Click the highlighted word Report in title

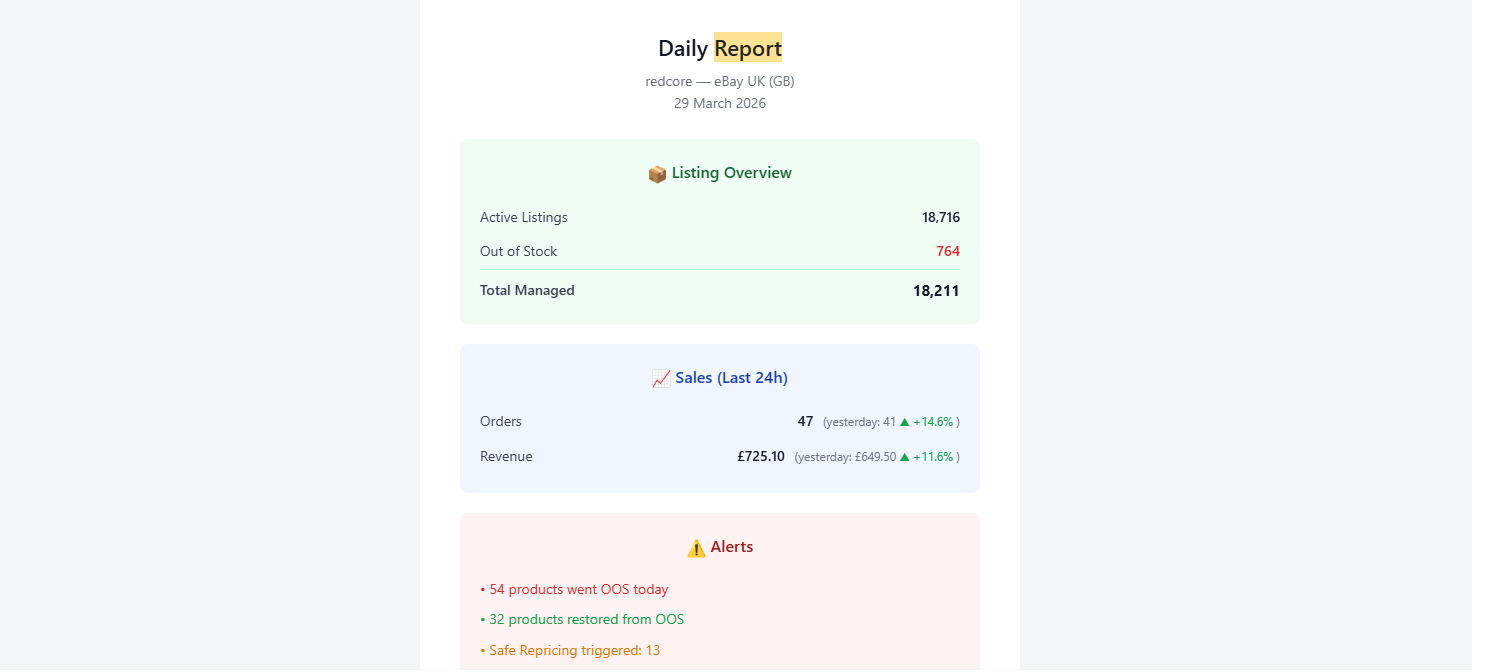[748, 48]
